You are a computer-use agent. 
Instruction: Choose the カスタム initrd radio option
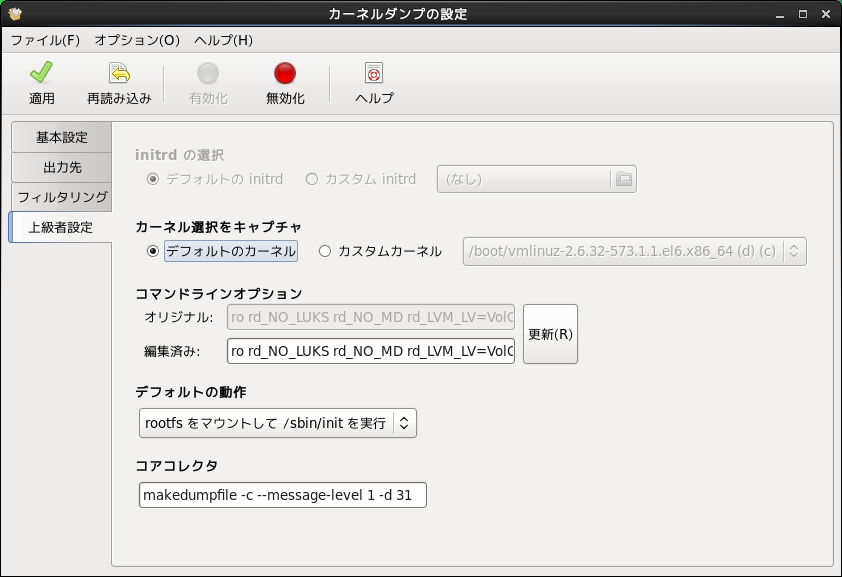(312, 179)
